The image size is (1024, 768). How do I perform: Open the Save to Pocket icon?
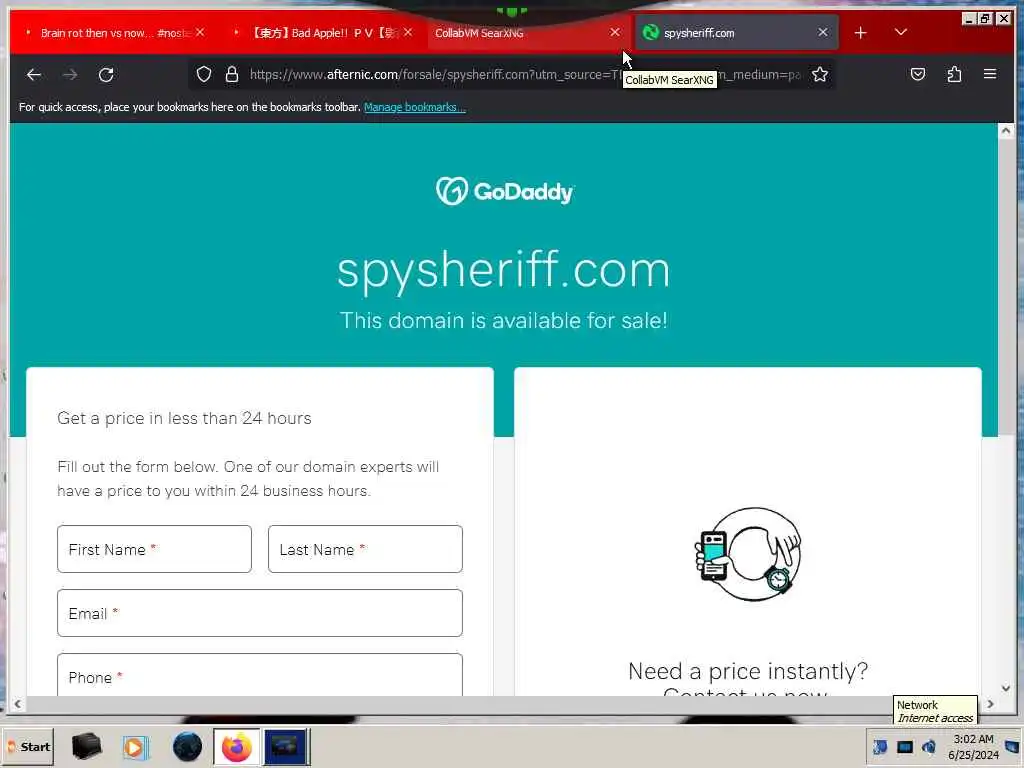(x=918, y=74)
